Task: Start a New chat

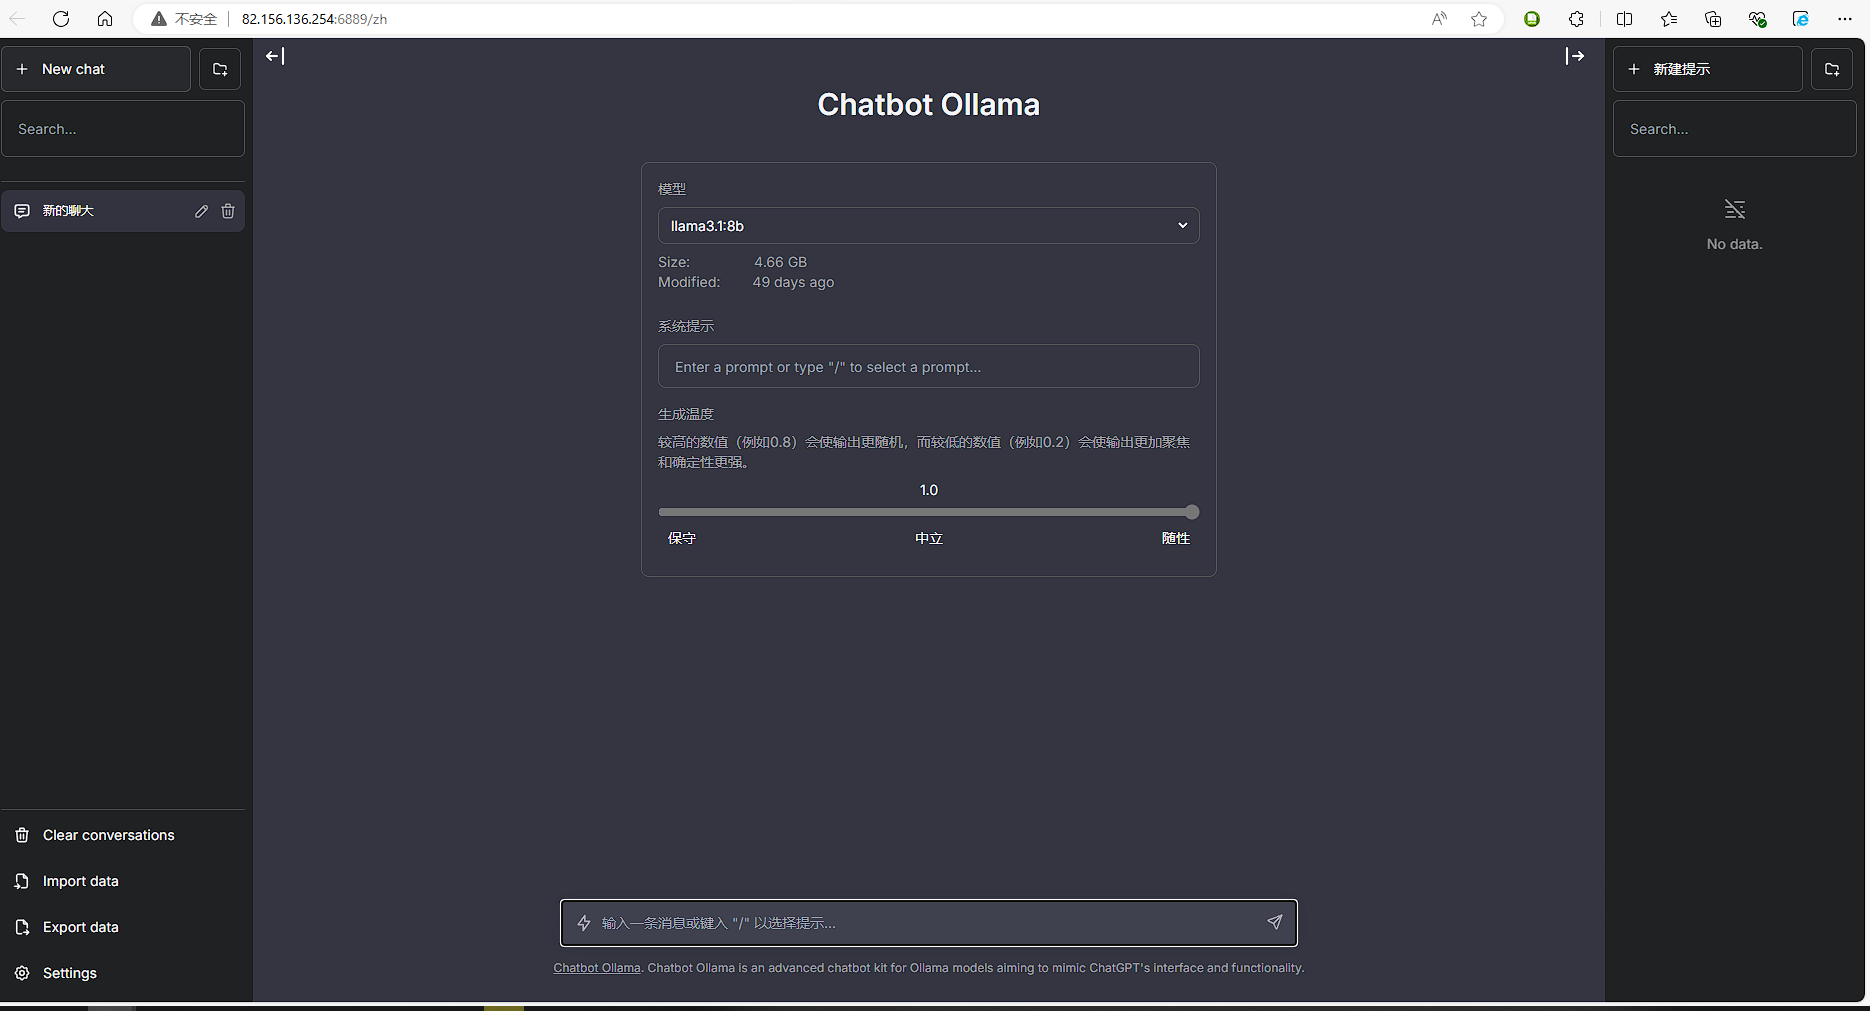Action: 96,69
